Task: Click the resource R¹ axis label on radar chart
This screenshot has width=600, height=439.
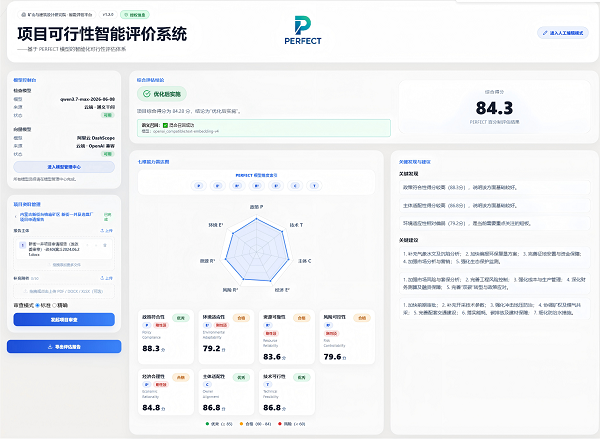Action: coord(207,261)
